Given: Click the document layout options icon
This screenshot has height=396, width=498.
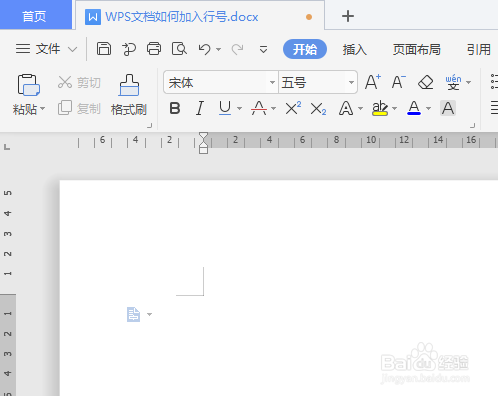Looking at the screenshot, I should coord(133,314).
